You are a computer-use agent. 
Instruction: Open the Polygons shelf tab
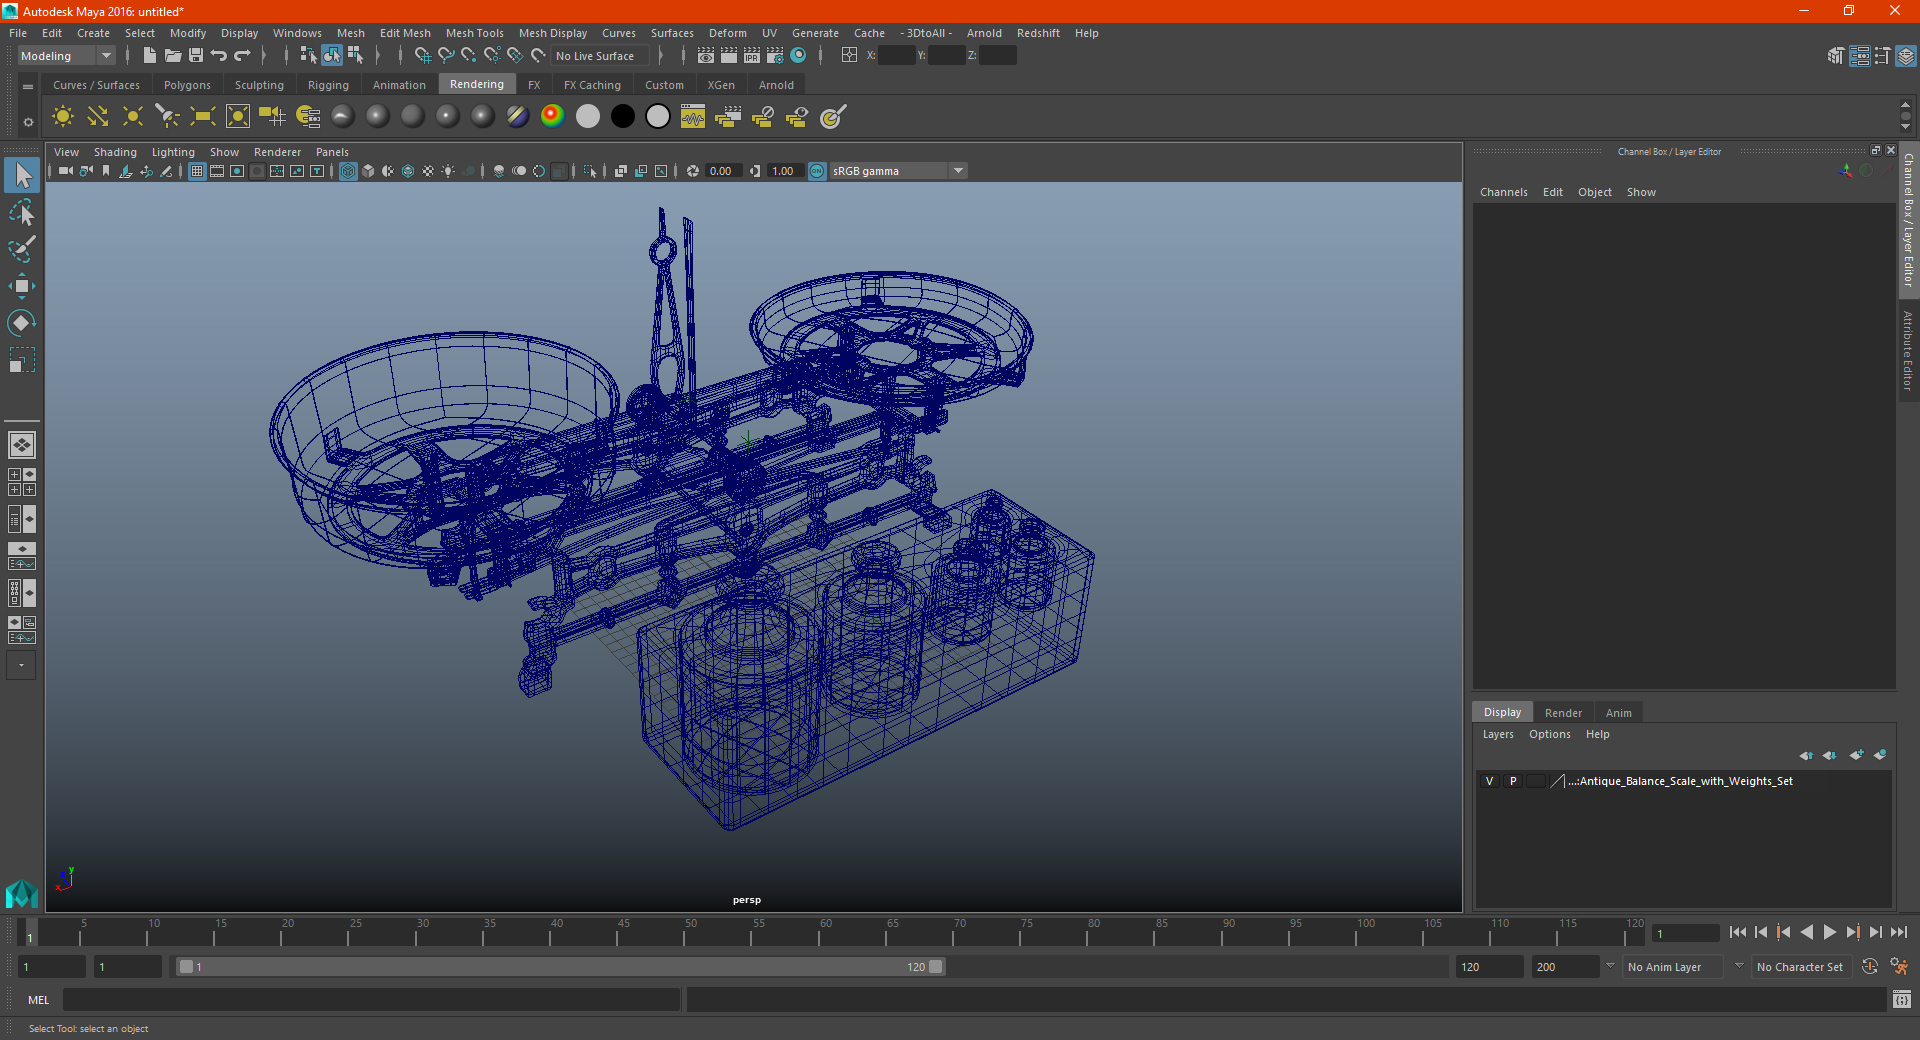point(187,85)
